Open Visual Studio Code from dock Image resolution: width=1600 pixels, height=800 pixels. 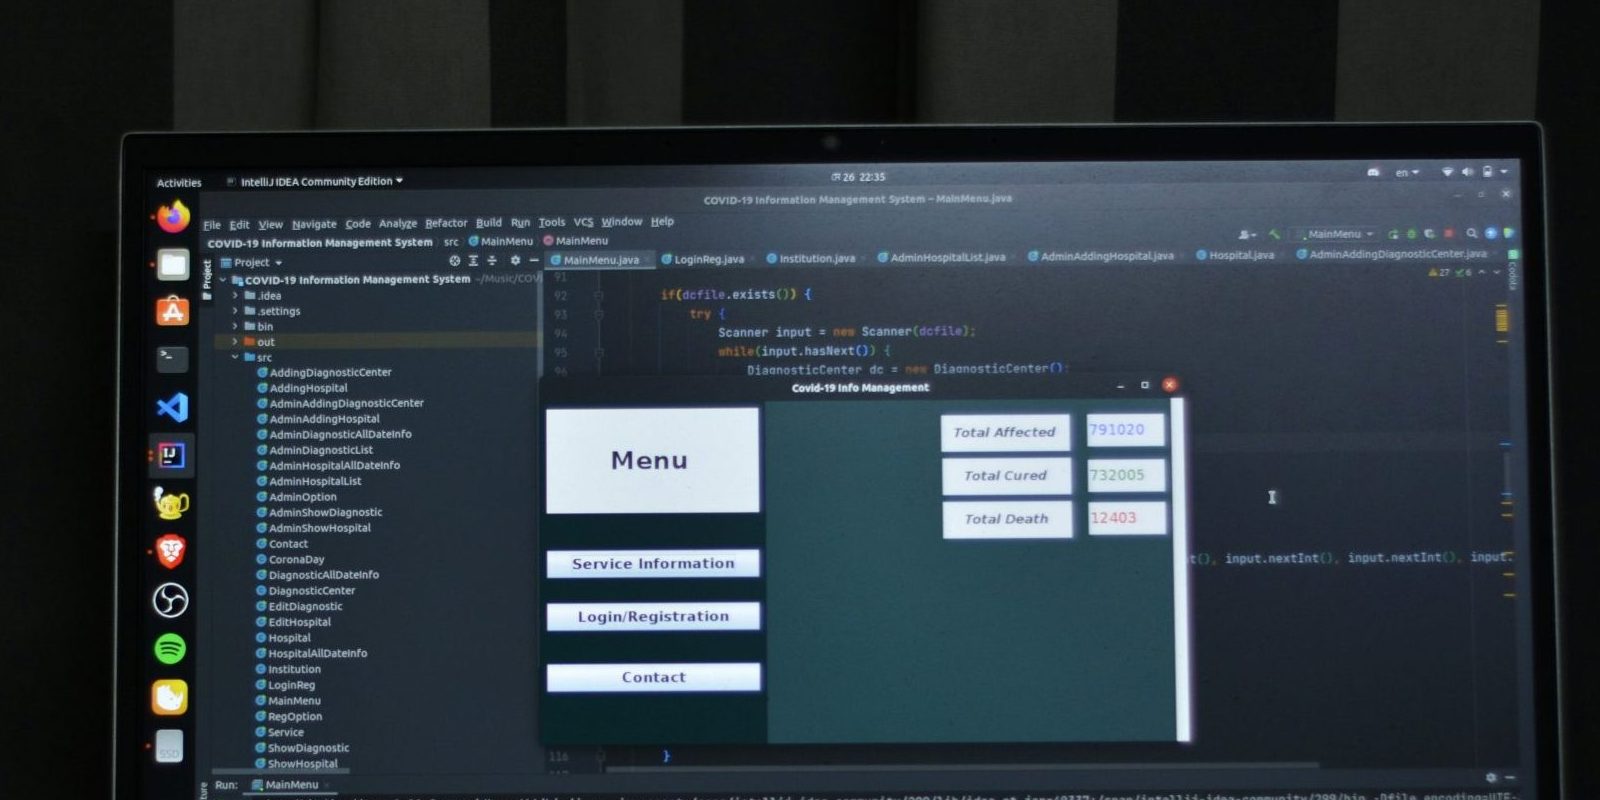[x=172, y=407]
